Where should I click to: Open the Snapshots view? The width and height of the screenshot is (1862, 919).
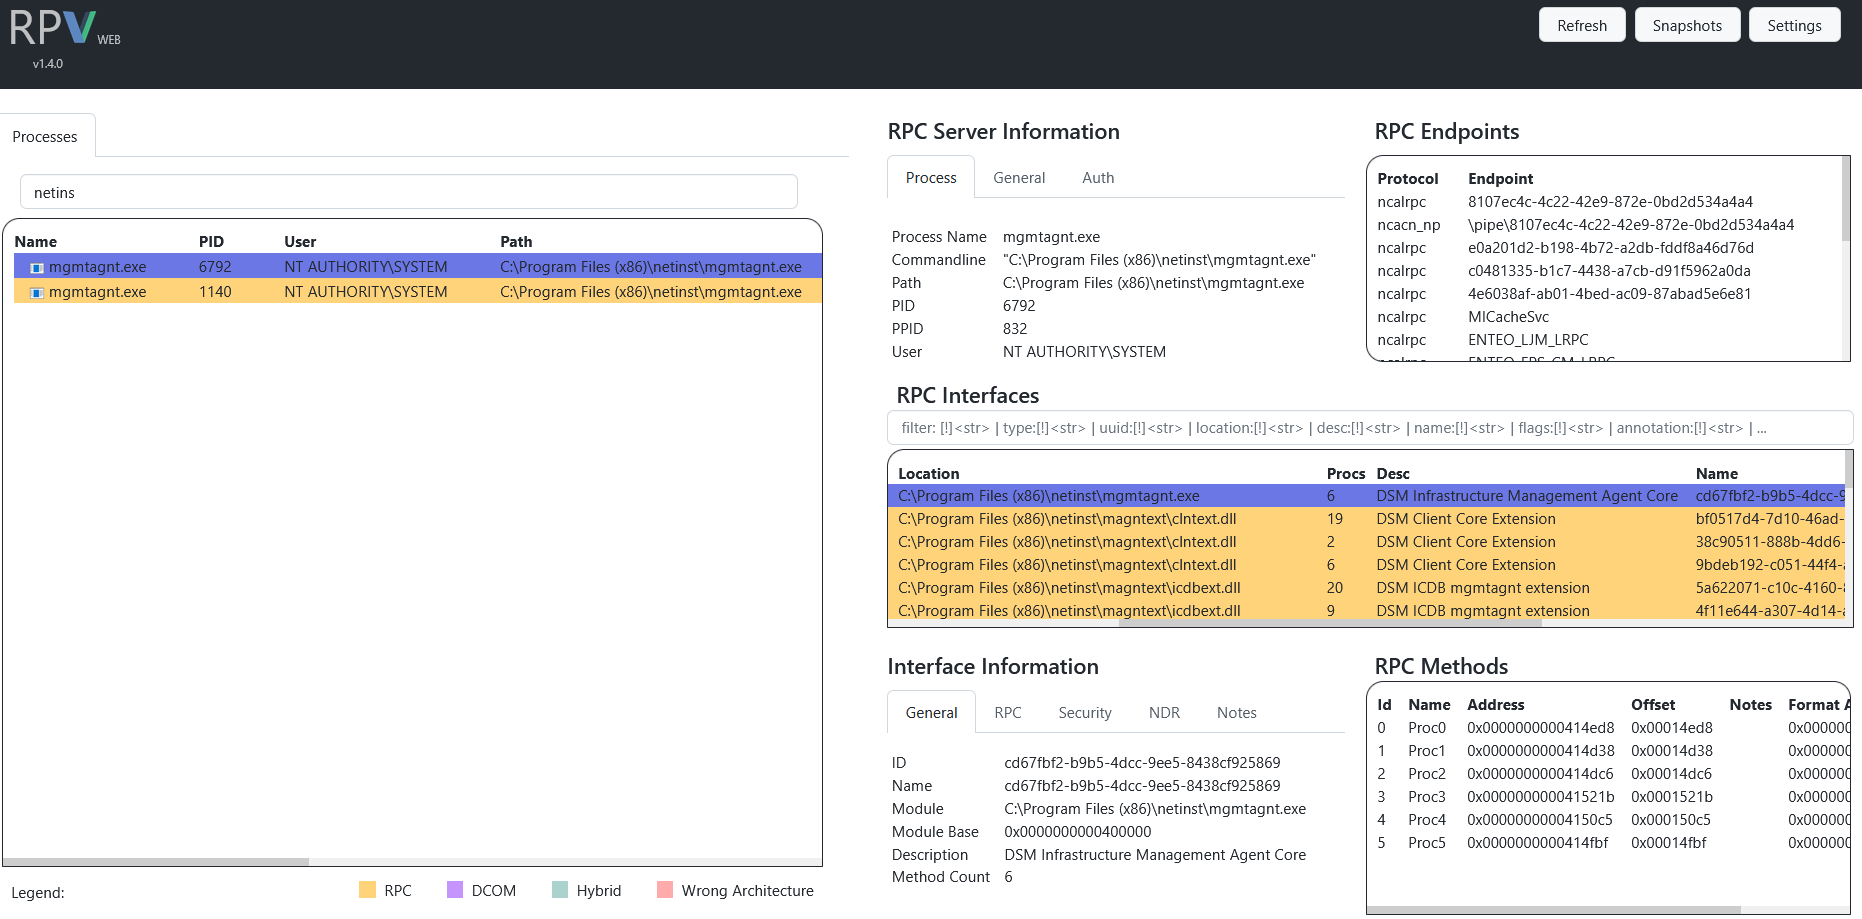coord(1687,25)
